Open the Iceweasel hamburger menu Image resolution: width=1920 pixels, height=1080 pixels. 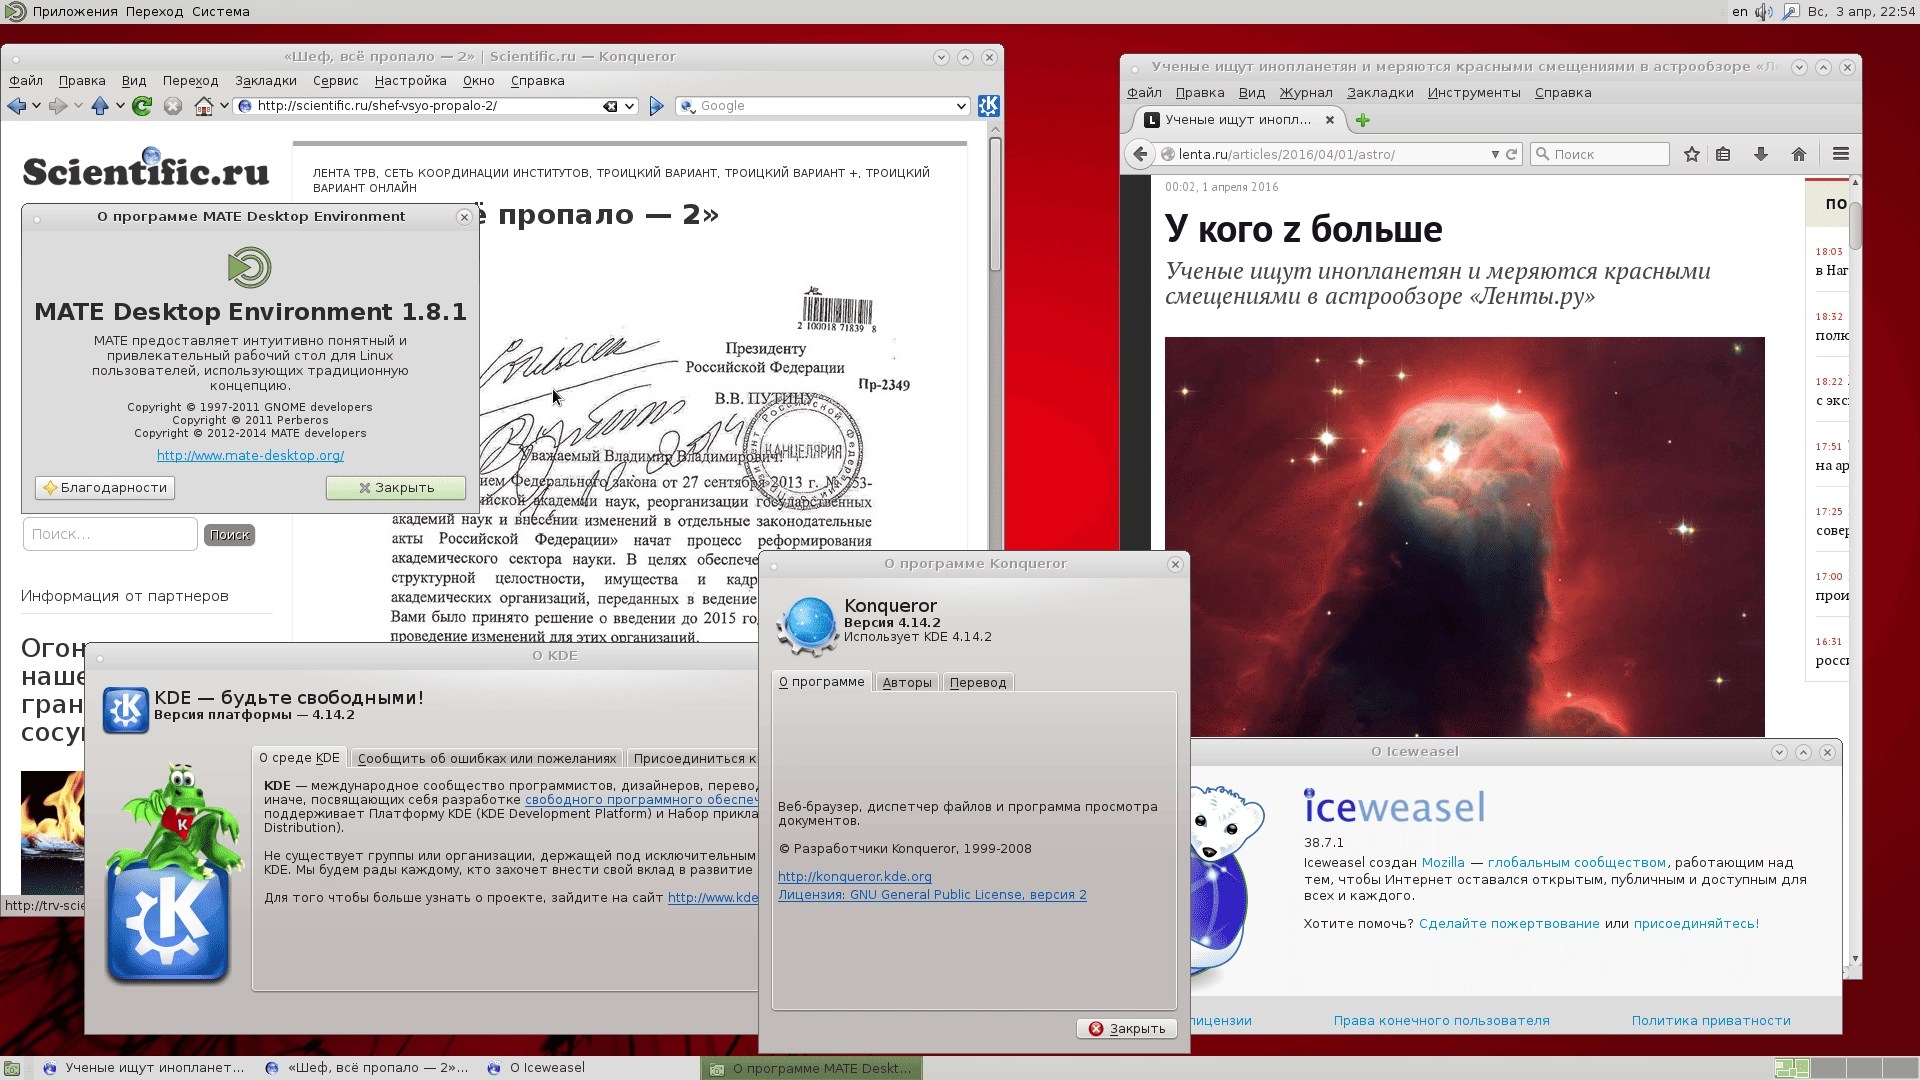point(1841,154)
